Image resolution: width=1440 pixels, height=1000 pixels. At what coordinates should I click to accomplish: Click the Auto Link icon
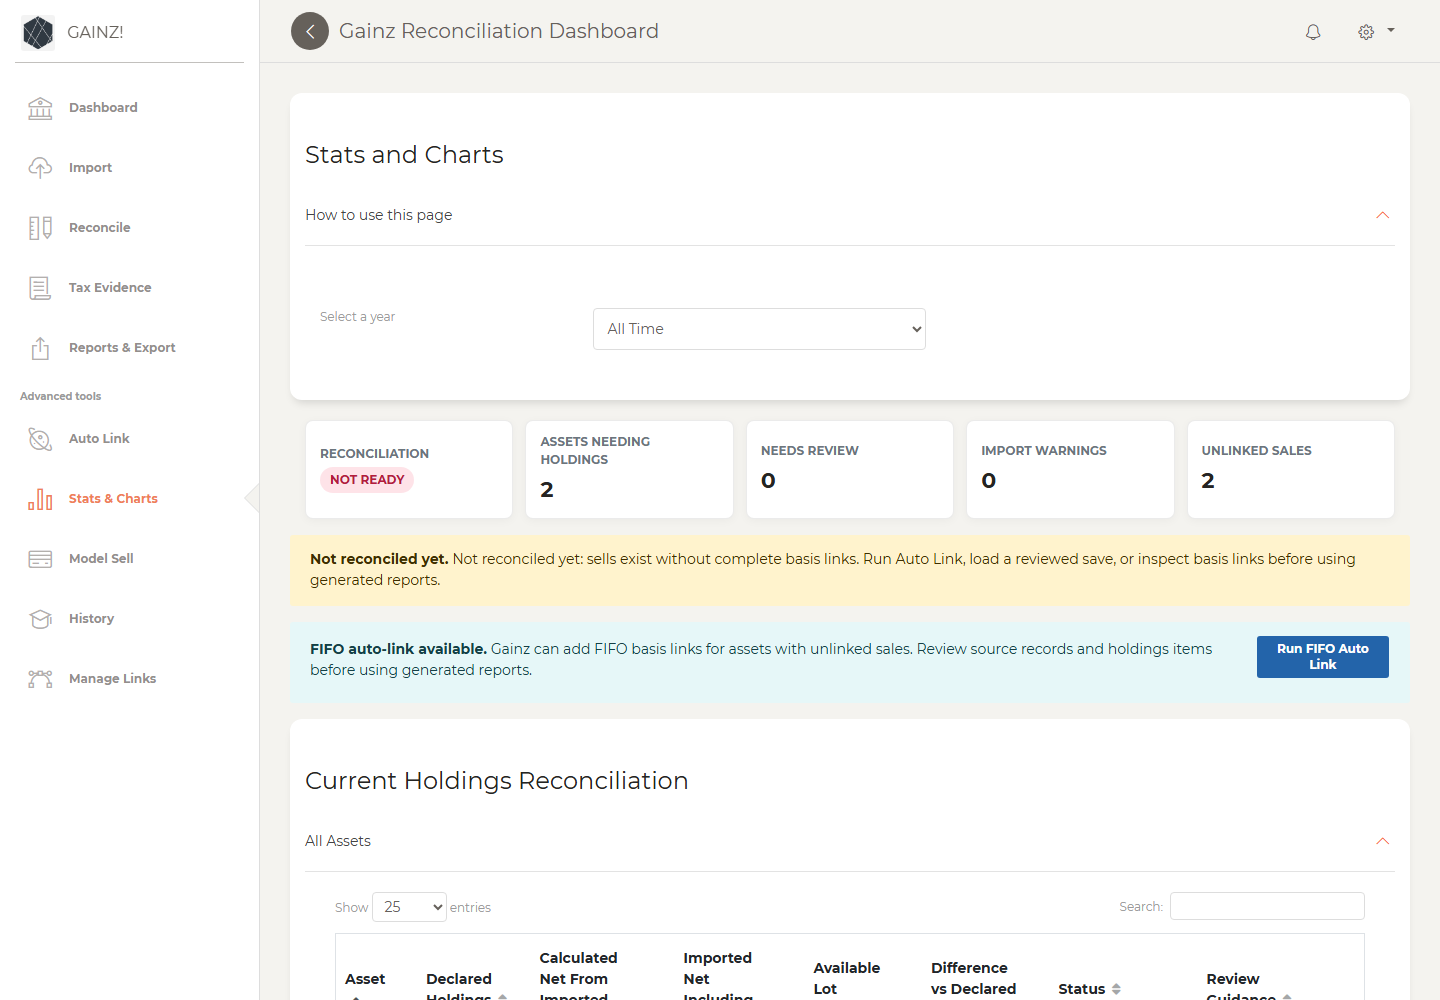pos(40,439)
